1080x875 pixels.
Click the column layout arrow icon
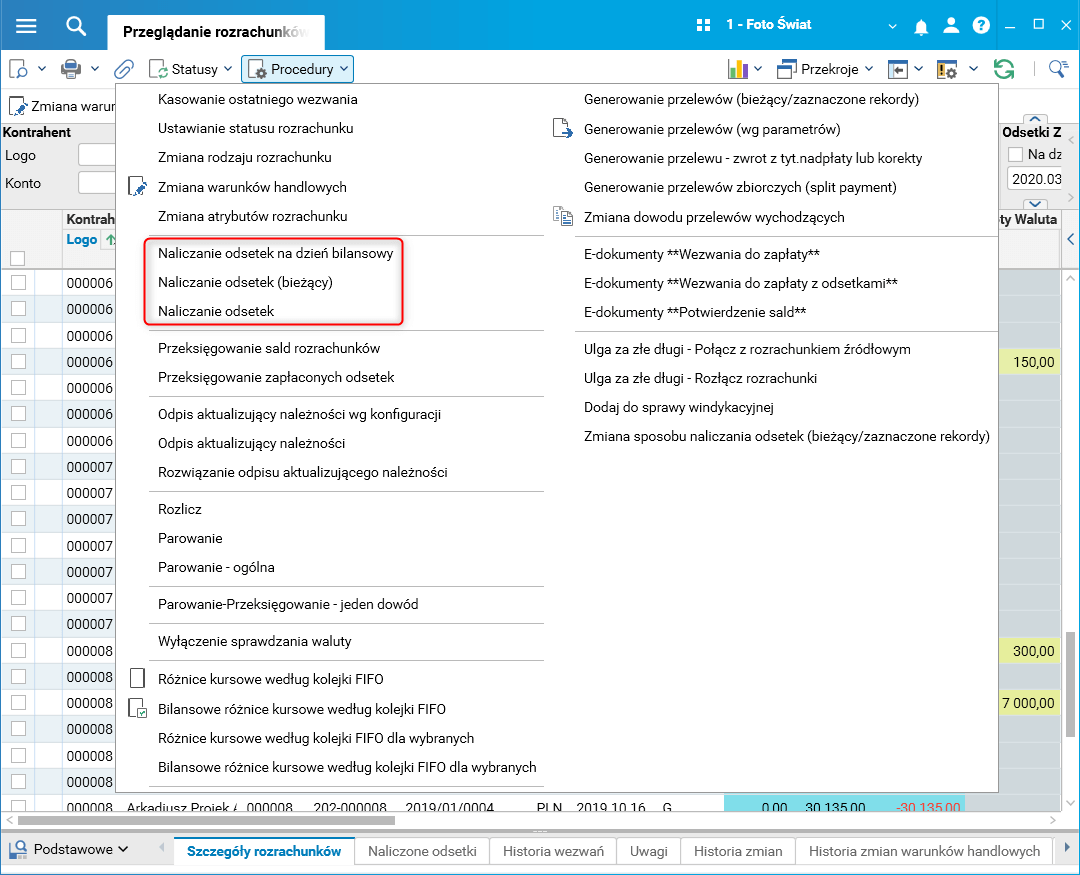pyautogui.click(x=897, y=69)
